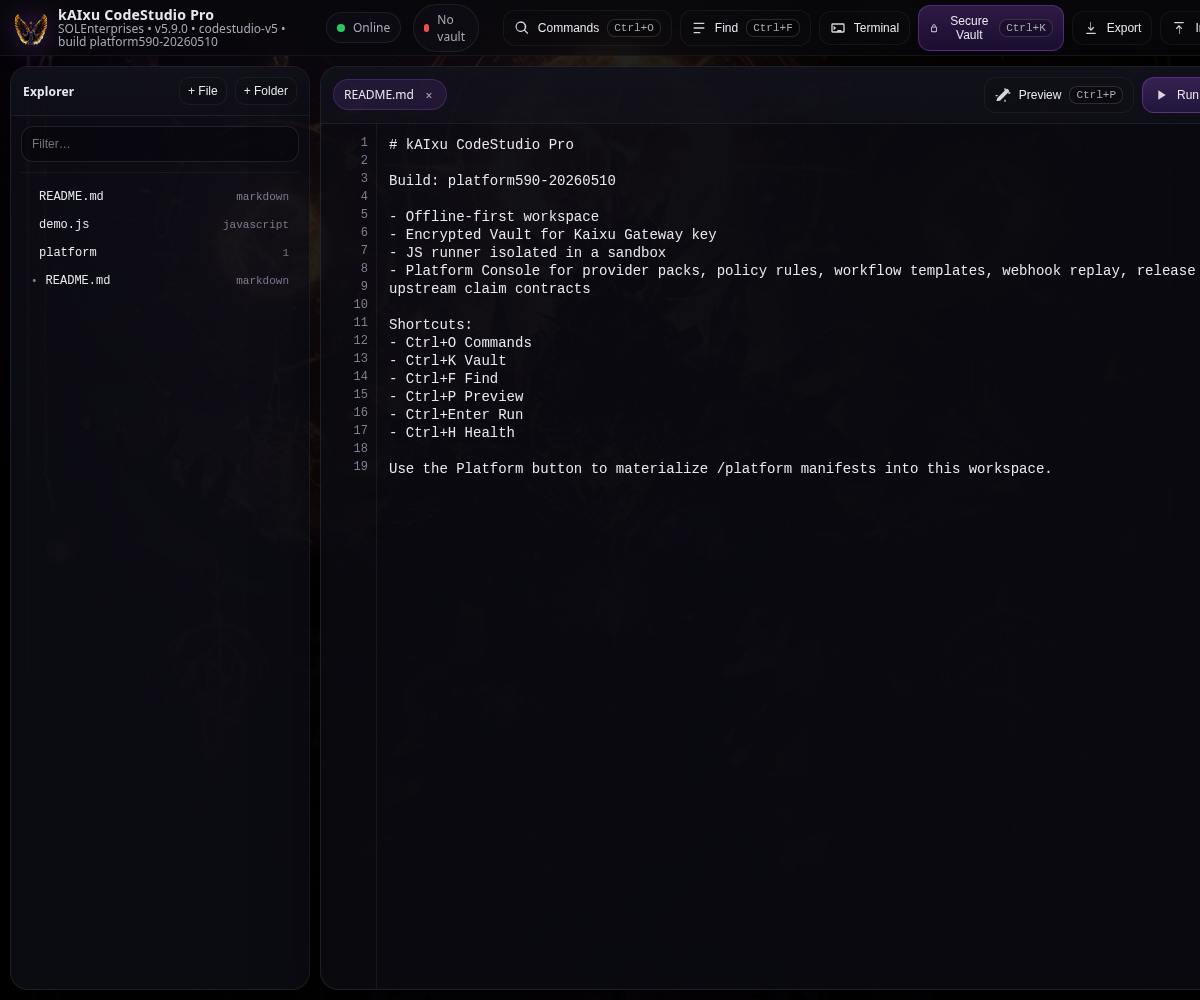1200x1000 pixels.
Task: Click the Commands magnifier icon
Action: tap(522, 28)
